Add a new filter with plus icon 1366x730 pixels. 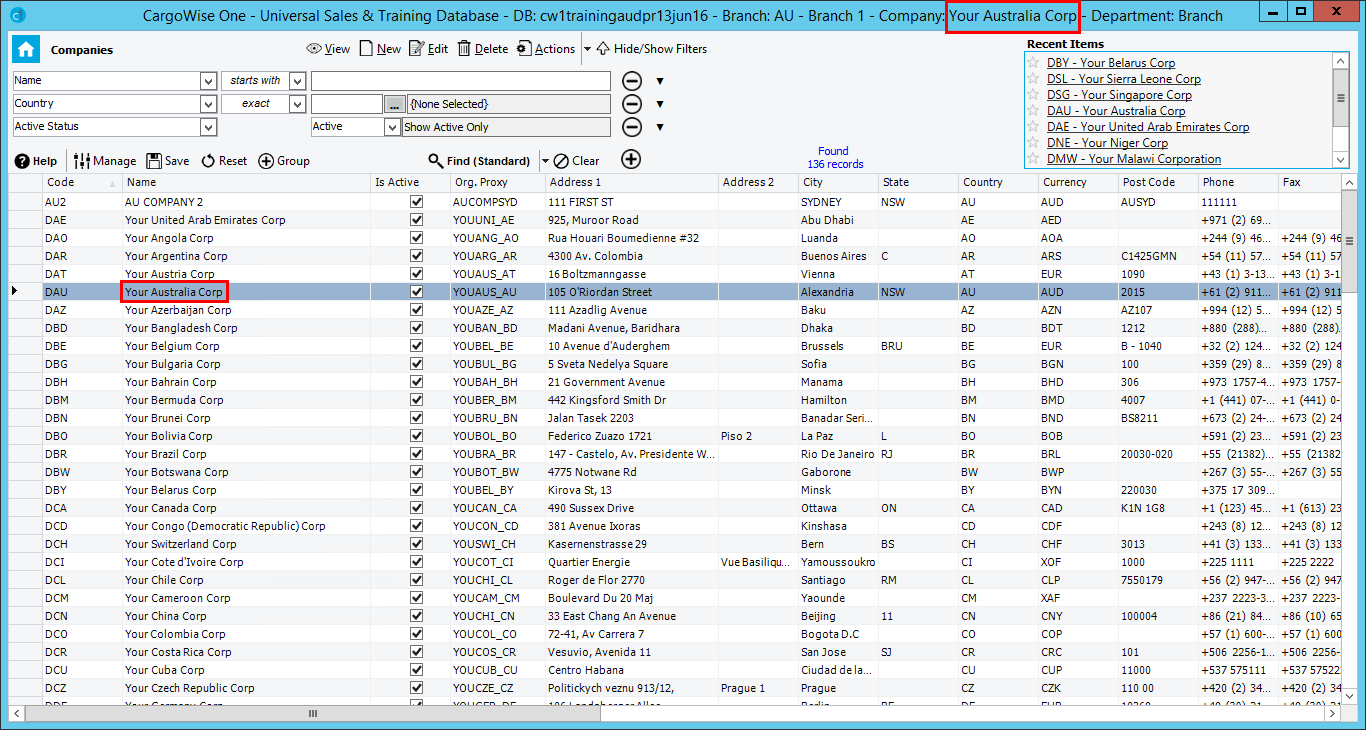click(631, 159)
